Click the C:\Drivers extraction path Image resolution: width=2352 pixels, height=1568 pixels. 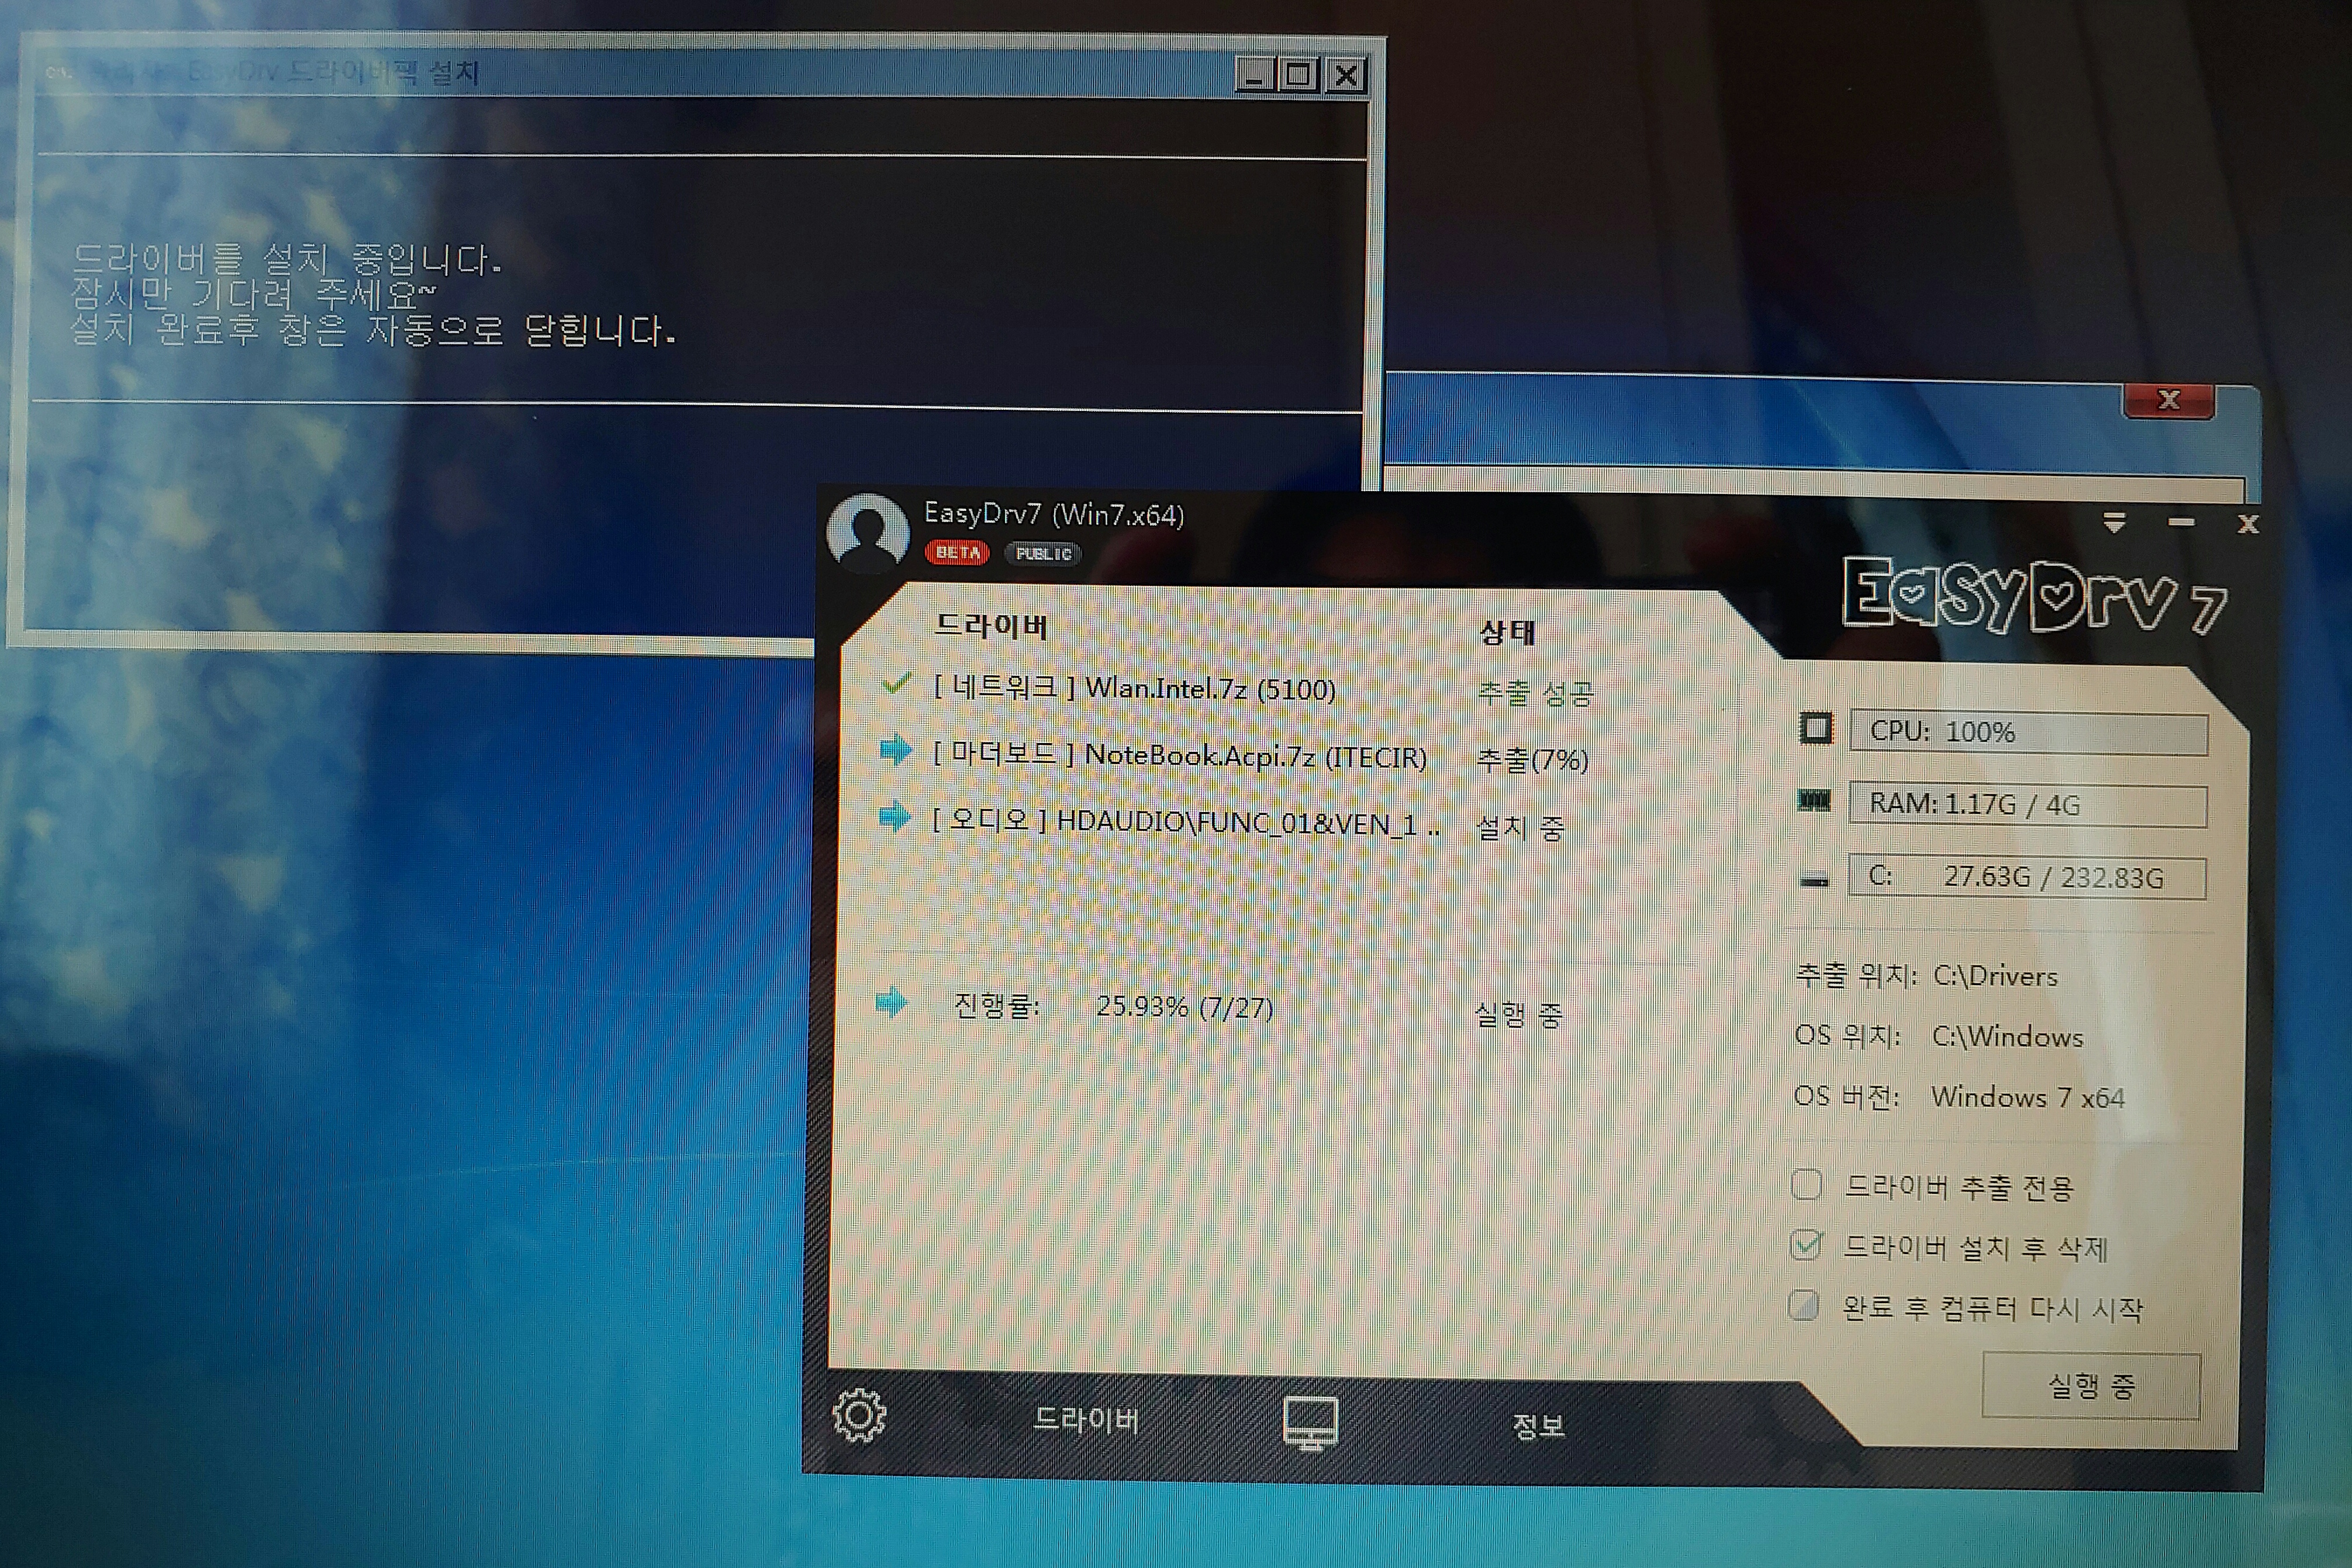(1995, 976)
